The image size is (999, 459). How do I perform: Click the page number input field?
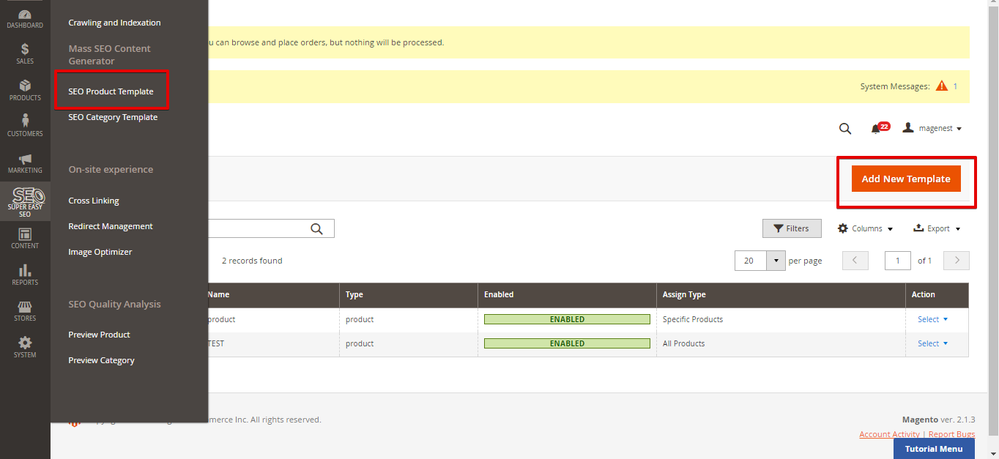[x=897, y=261]
